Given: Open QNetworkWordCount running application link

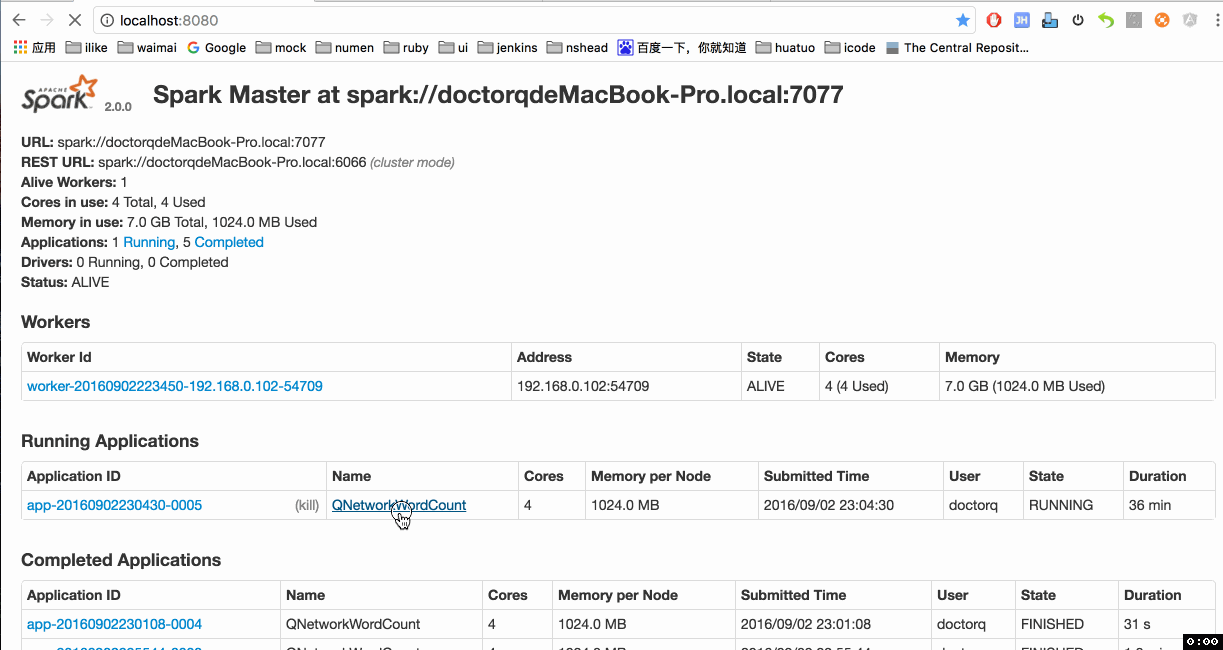Looking at the screenshot, I should tap(399, 505).
